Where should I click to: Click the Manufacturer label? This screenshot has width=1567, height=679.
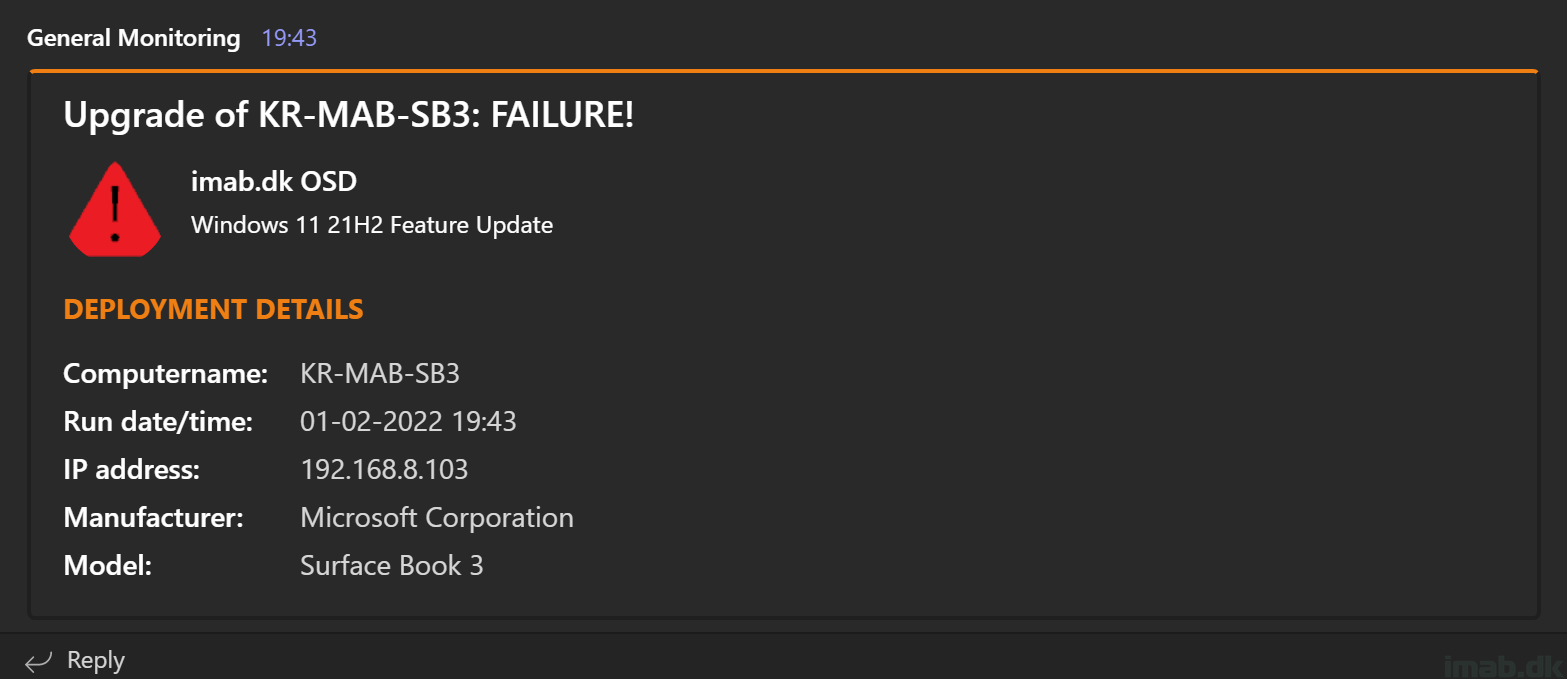153,518
